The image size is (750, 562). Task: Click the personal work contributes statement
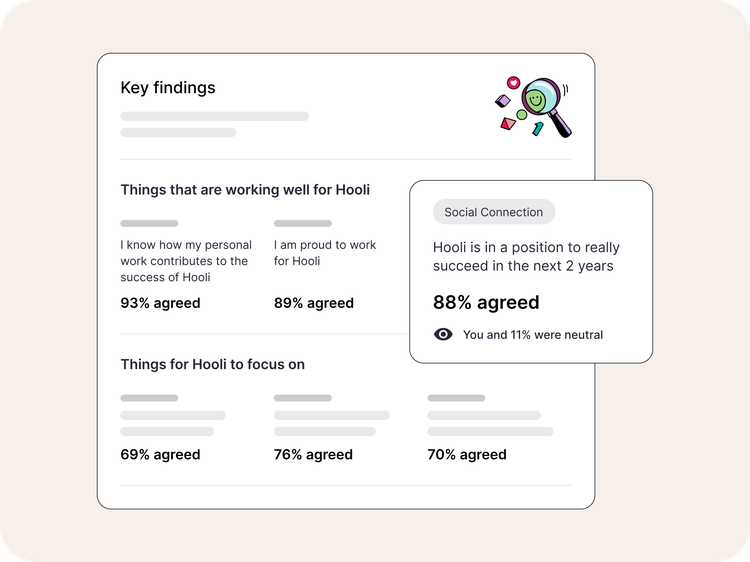coord(185,261)
